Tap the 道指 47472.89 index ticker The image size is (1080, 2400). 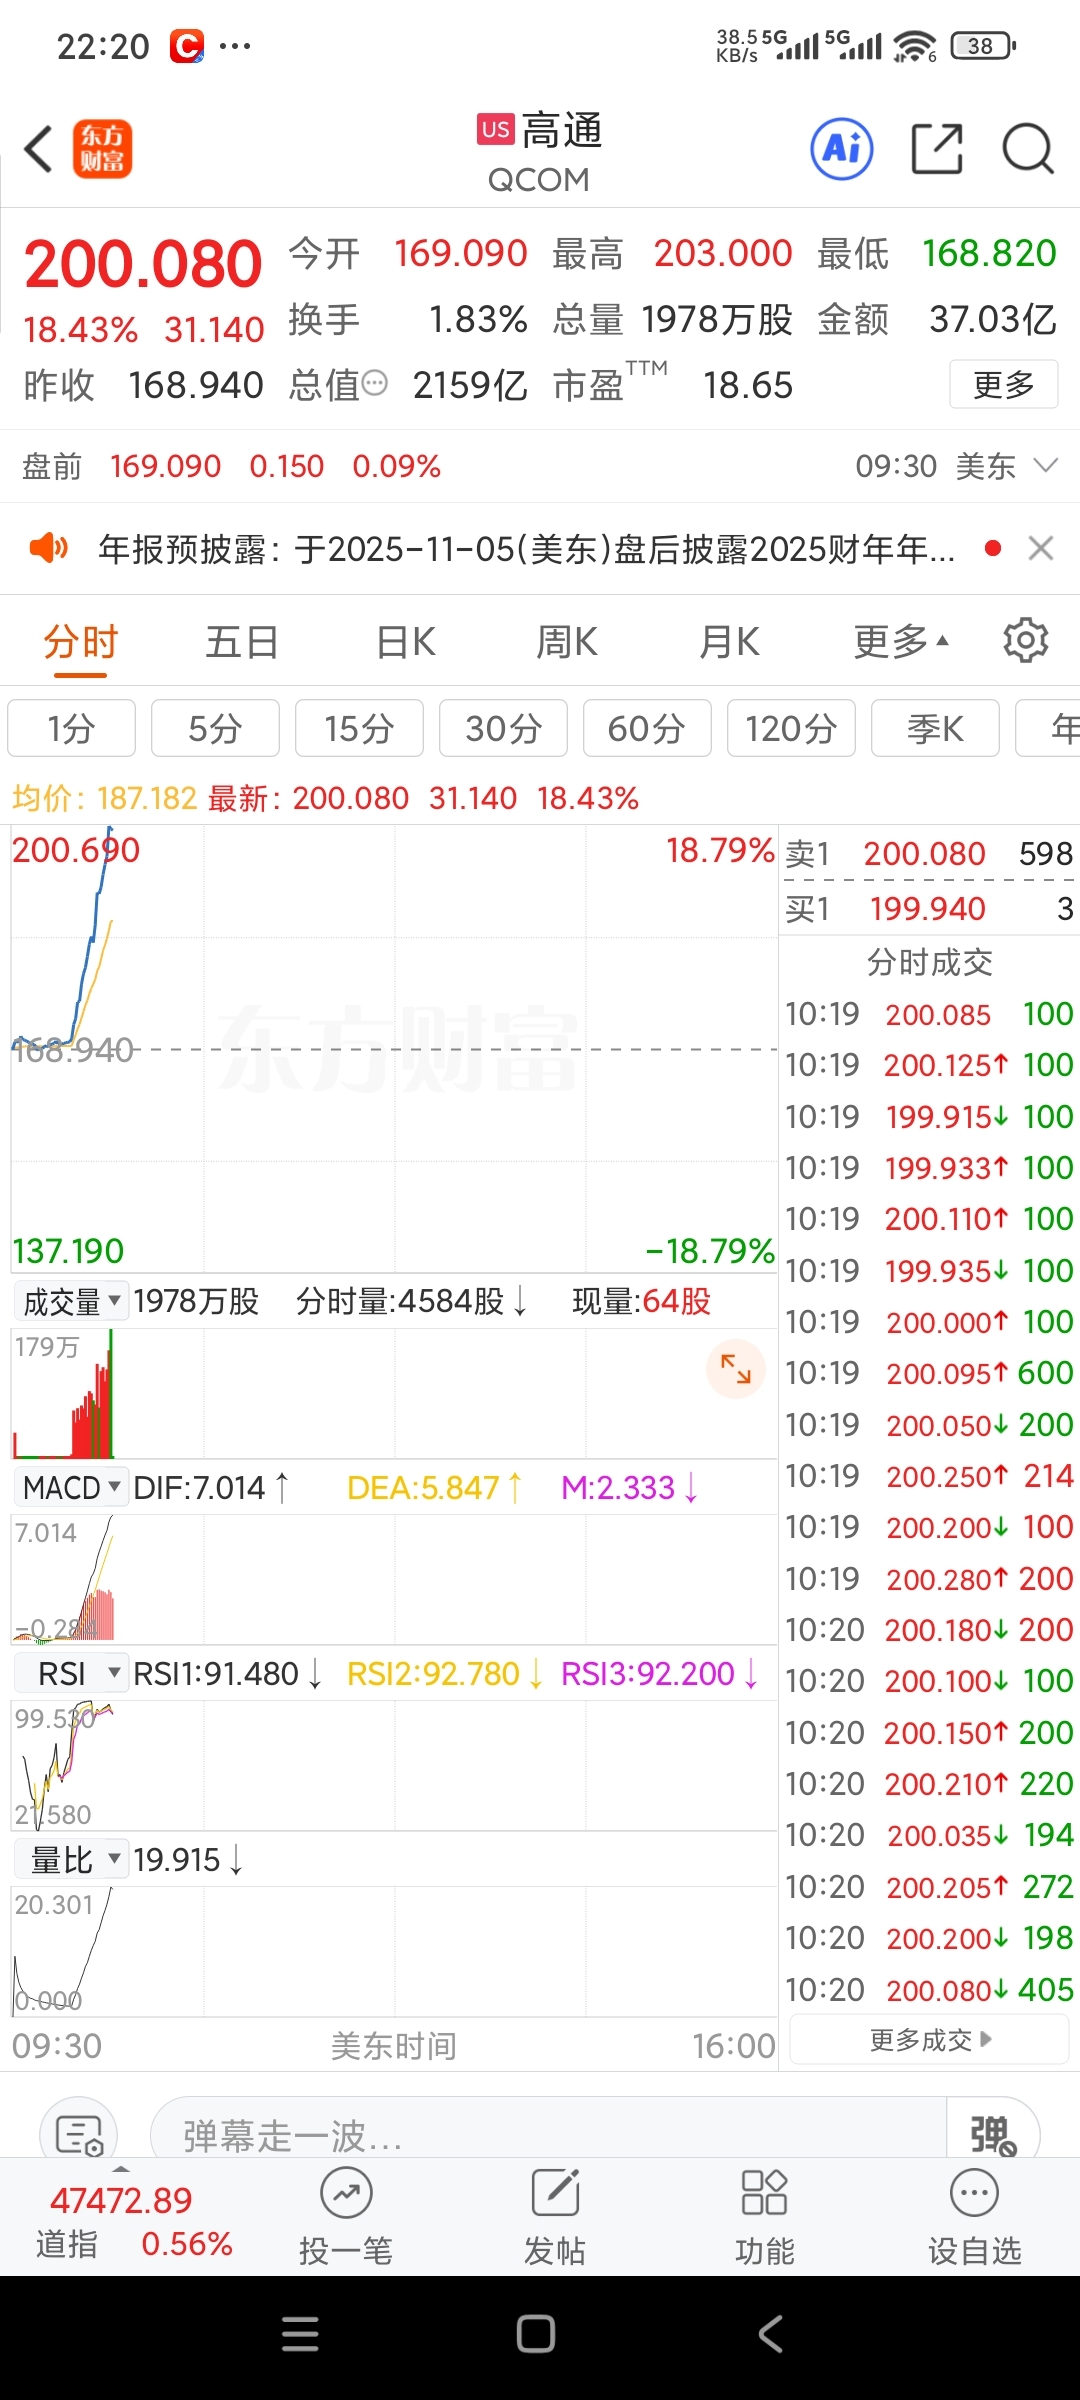pyautogui.click(x=135, y=2220)
